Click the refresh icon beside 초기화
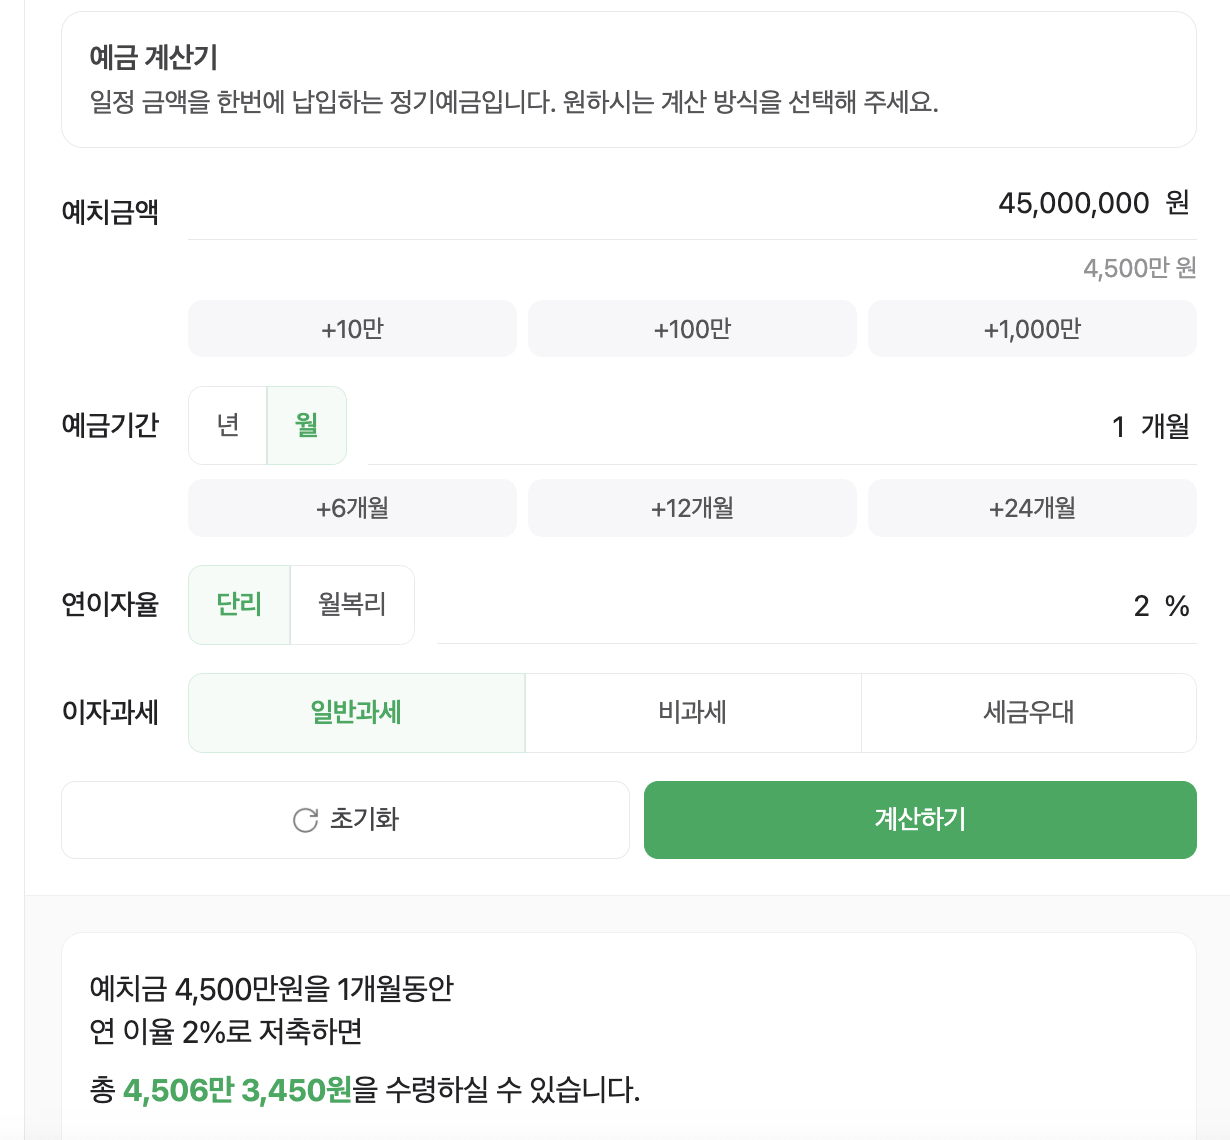This screenshot has height=1140, width=1230. pyautogui.click(x=305, y=820)
